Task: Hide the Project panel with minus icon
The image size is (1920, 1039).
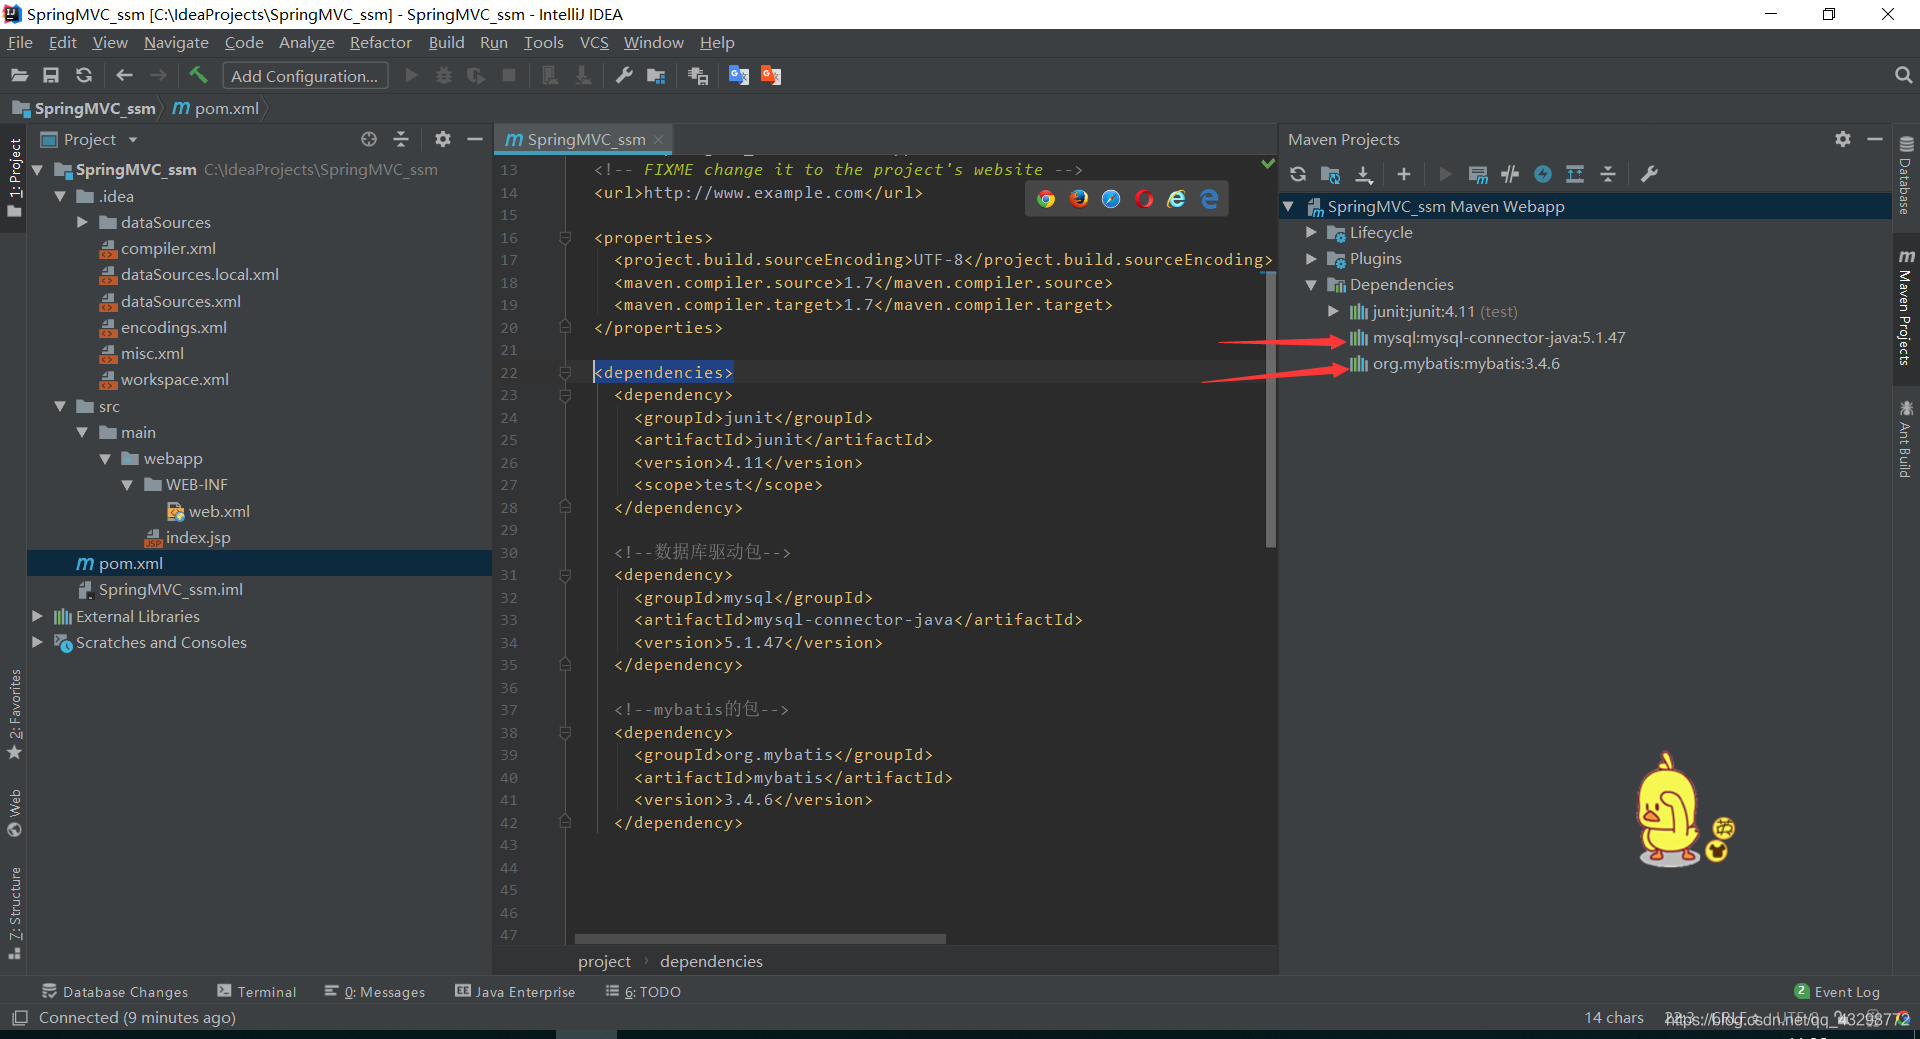Action: pos(475,139)
